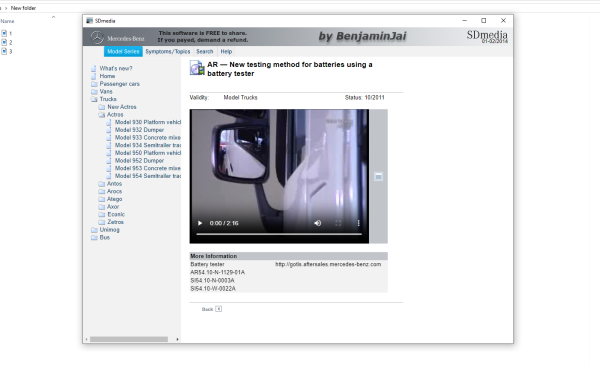600x366 pixels.
Task: Play the battery tester video
Action: click(x=200, y=223)
